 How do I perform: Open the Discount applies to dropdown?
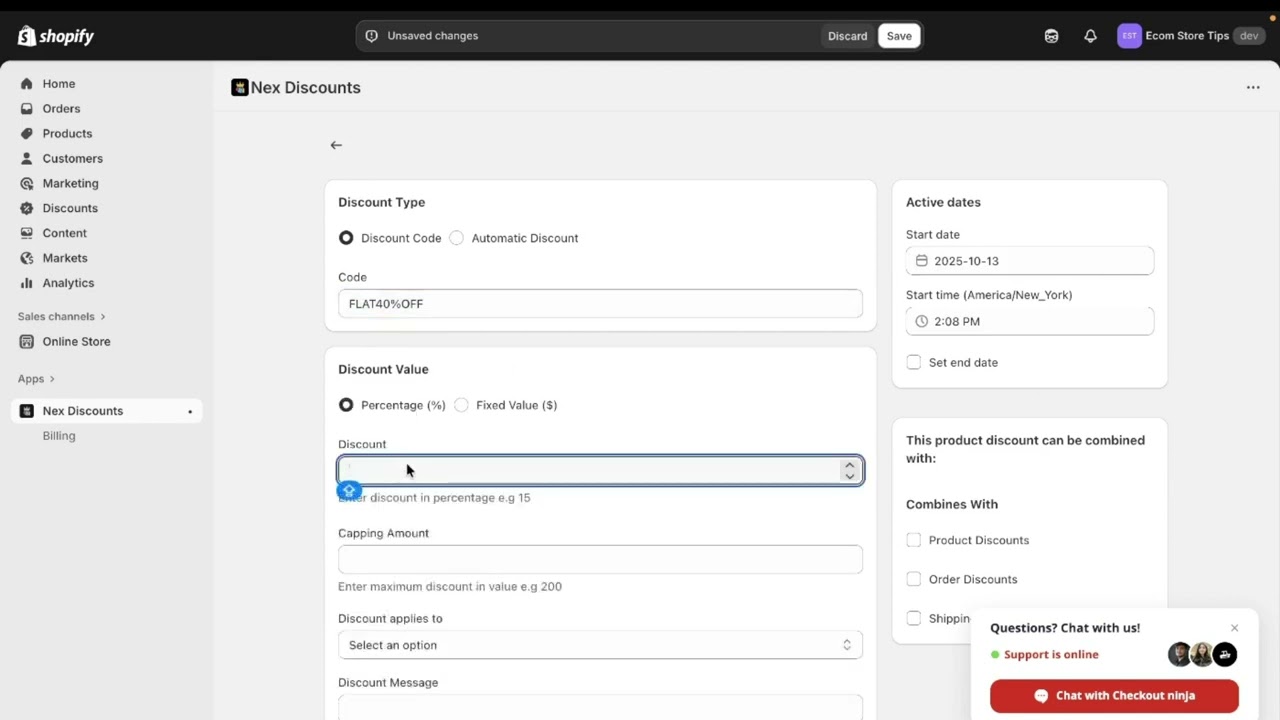tap(600, 645)
